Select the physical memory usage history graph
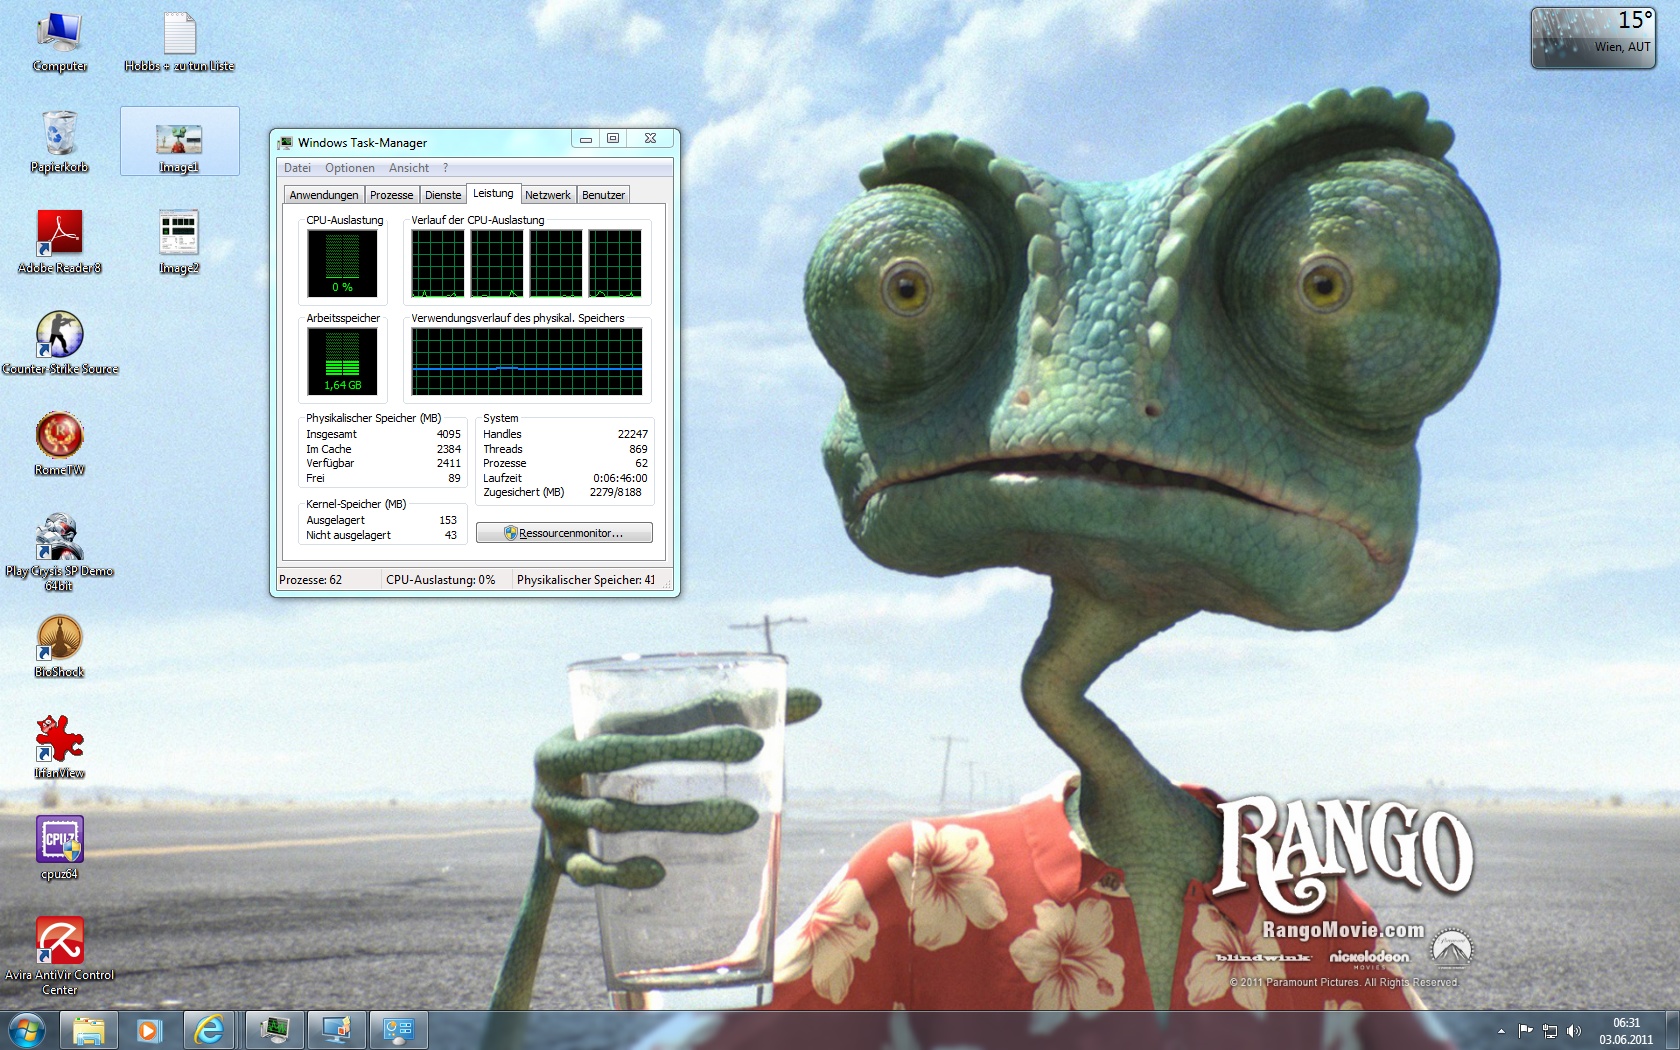The image size is (1680, 1050). (527, 361)
